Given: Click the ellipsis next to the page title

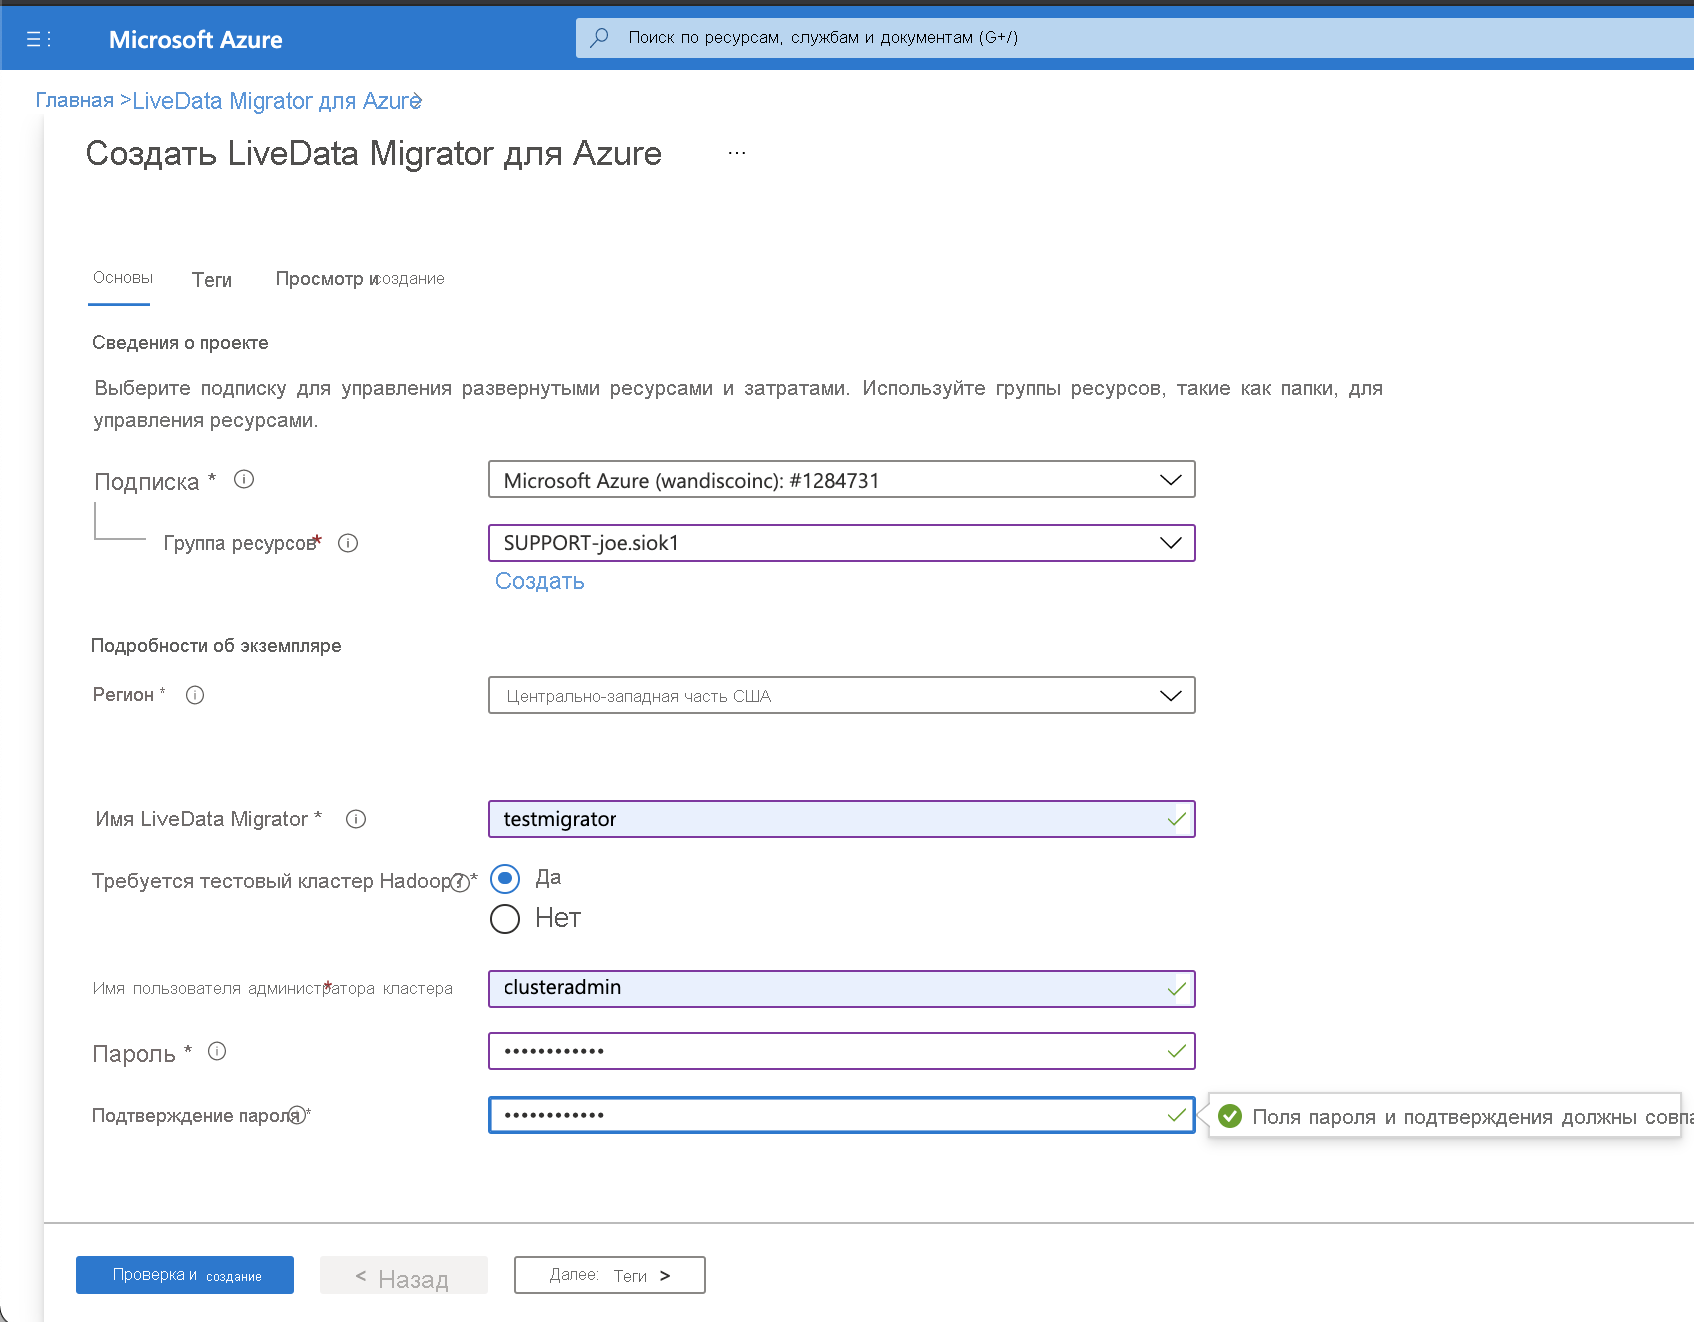Looking at the screenshot, I should coord(736,152).
